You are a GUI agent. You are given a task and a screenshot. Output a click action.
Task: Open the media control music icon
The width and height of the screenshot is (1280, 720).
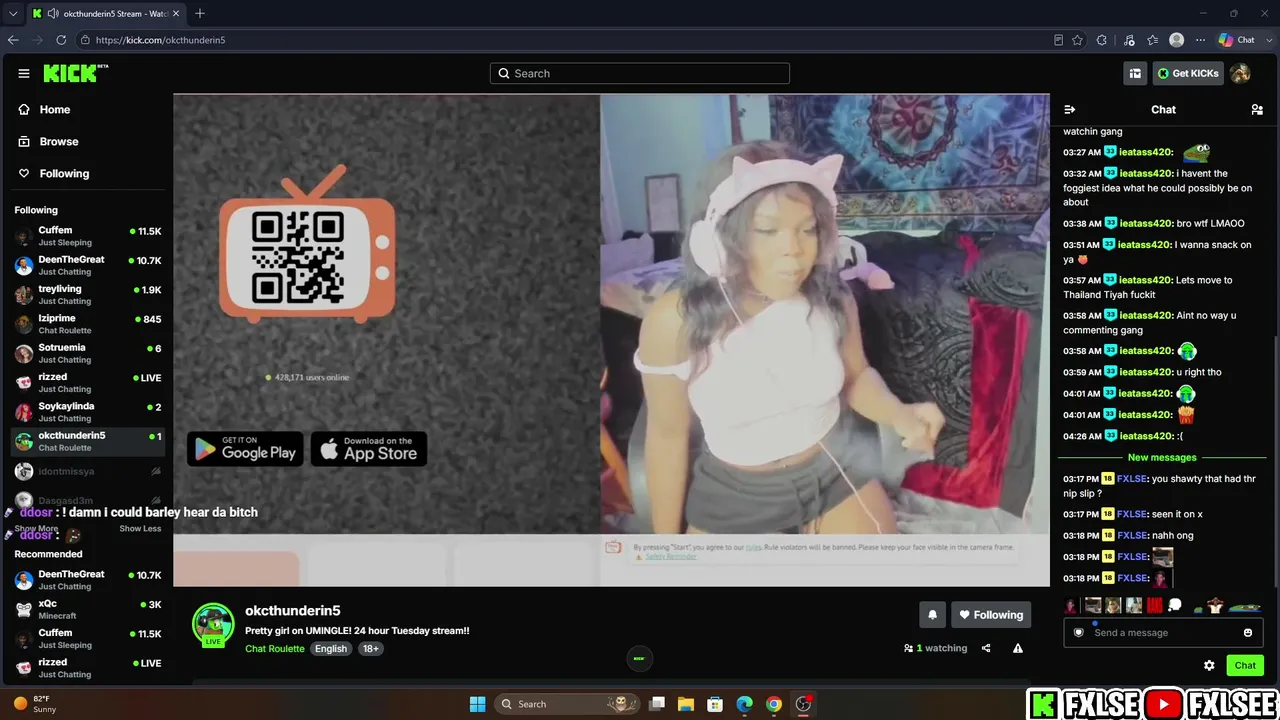1129,40
